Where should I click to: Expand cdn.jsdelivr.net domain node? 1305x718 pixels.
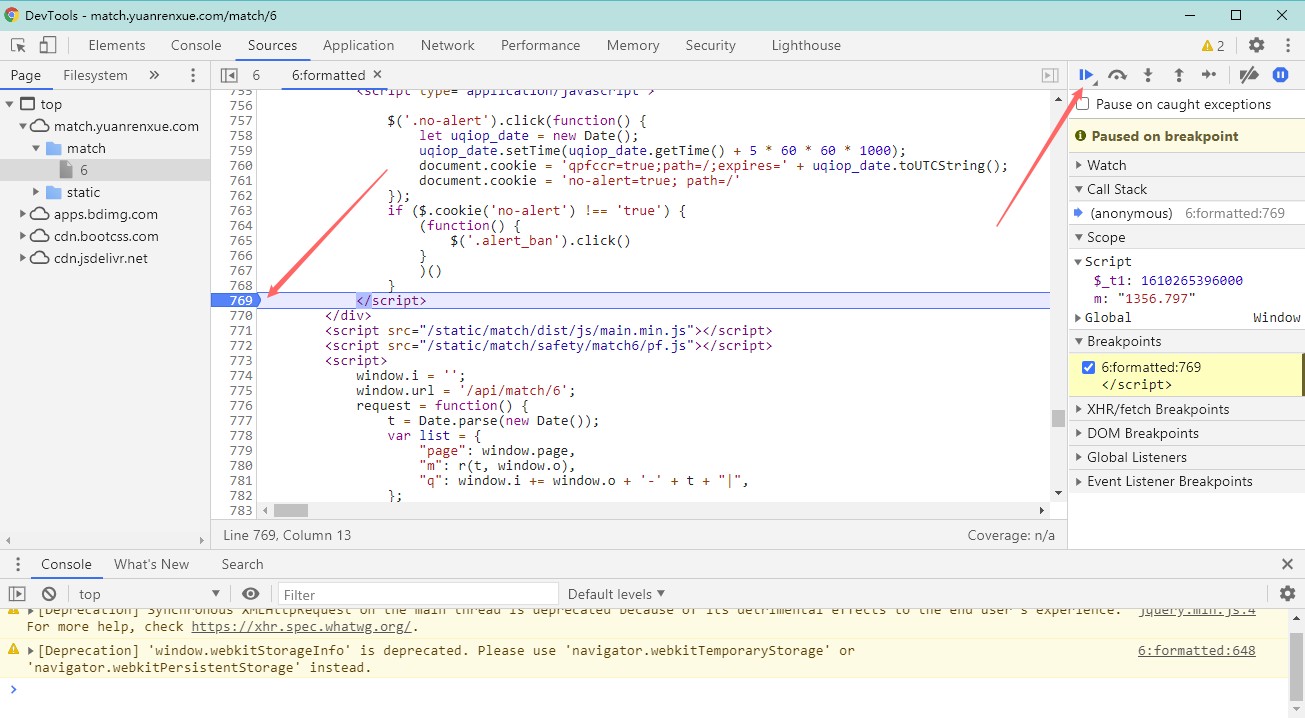click(24, 258)
